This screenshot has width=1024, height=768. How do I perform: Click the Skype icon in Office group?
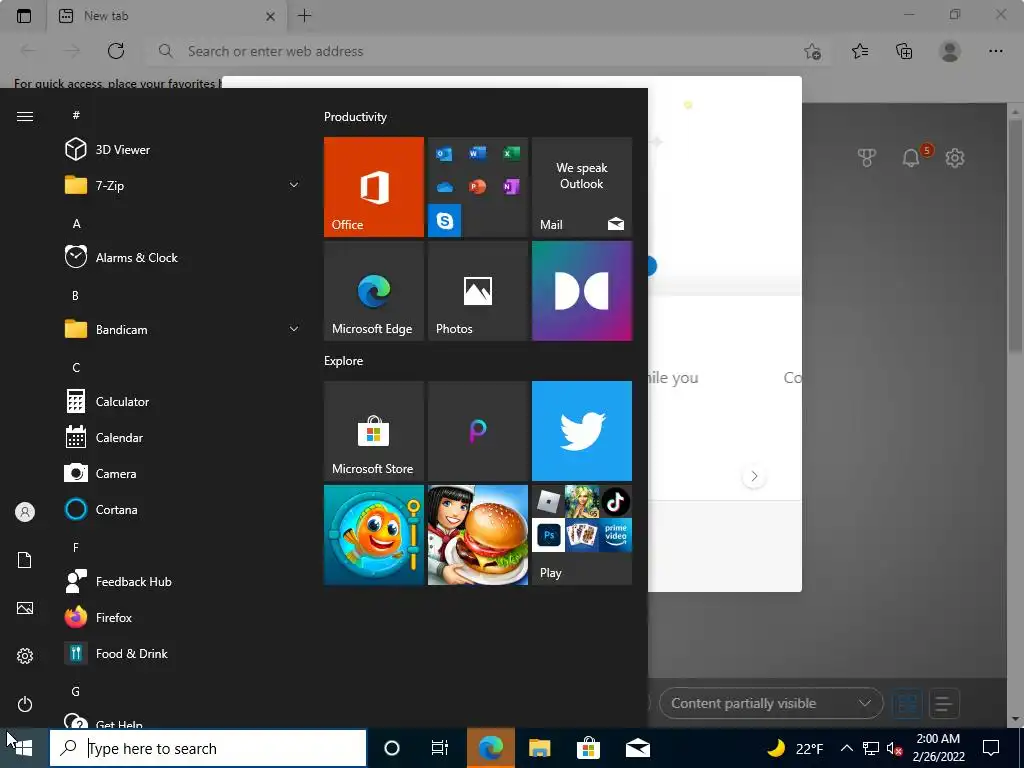445,221
